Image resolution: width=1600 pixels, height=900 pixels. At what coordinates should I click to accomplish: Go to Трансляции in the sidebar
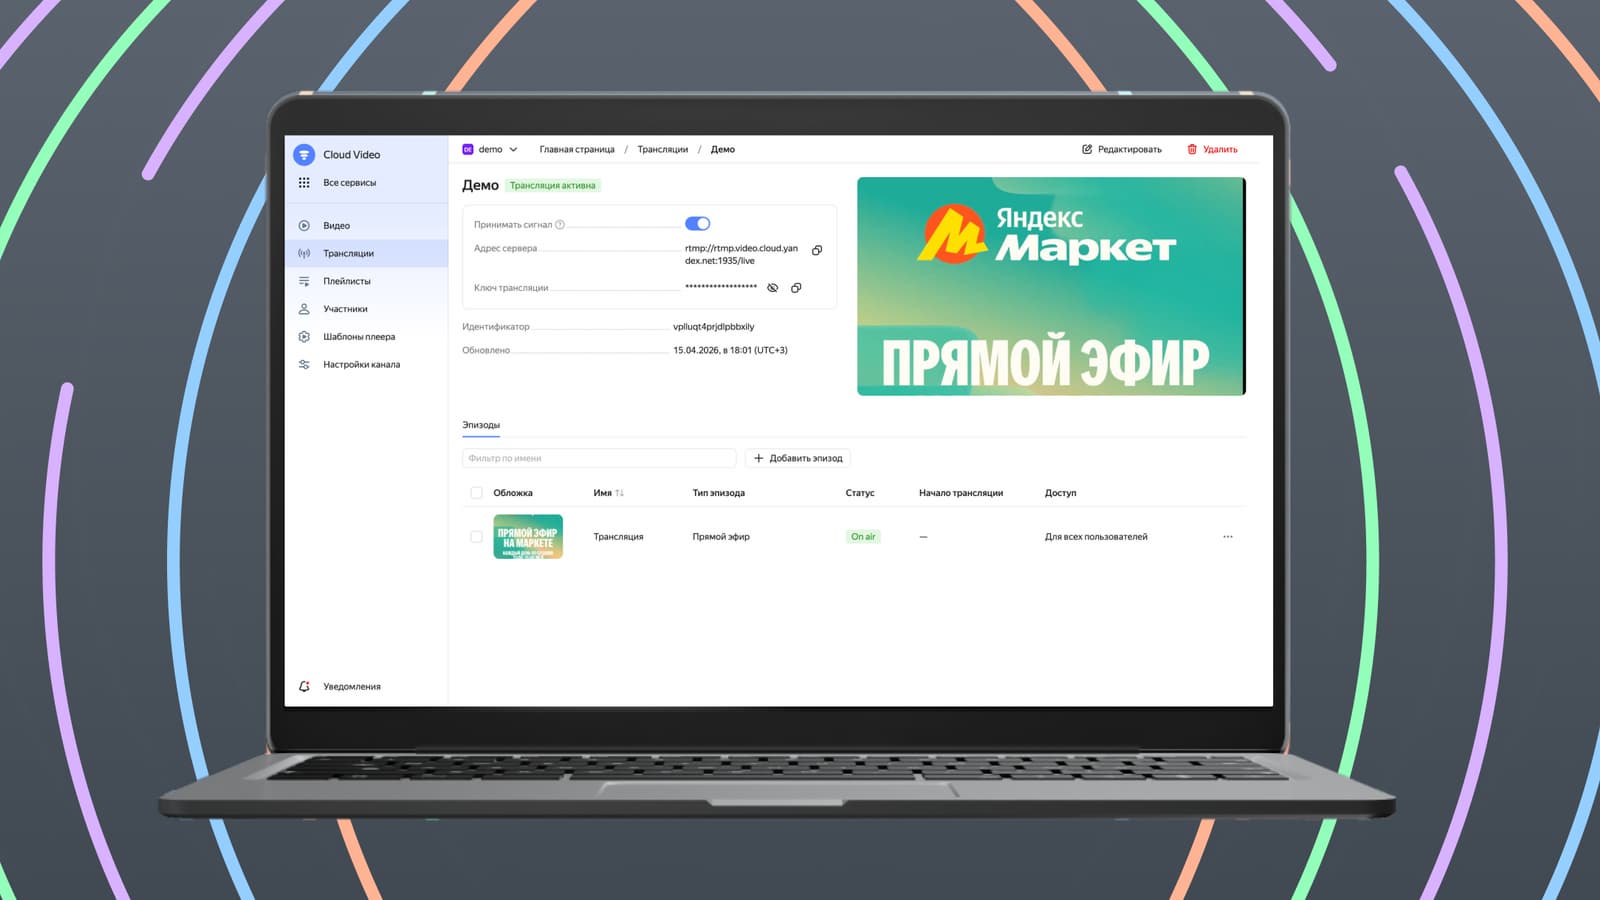(x=366, y=254)
